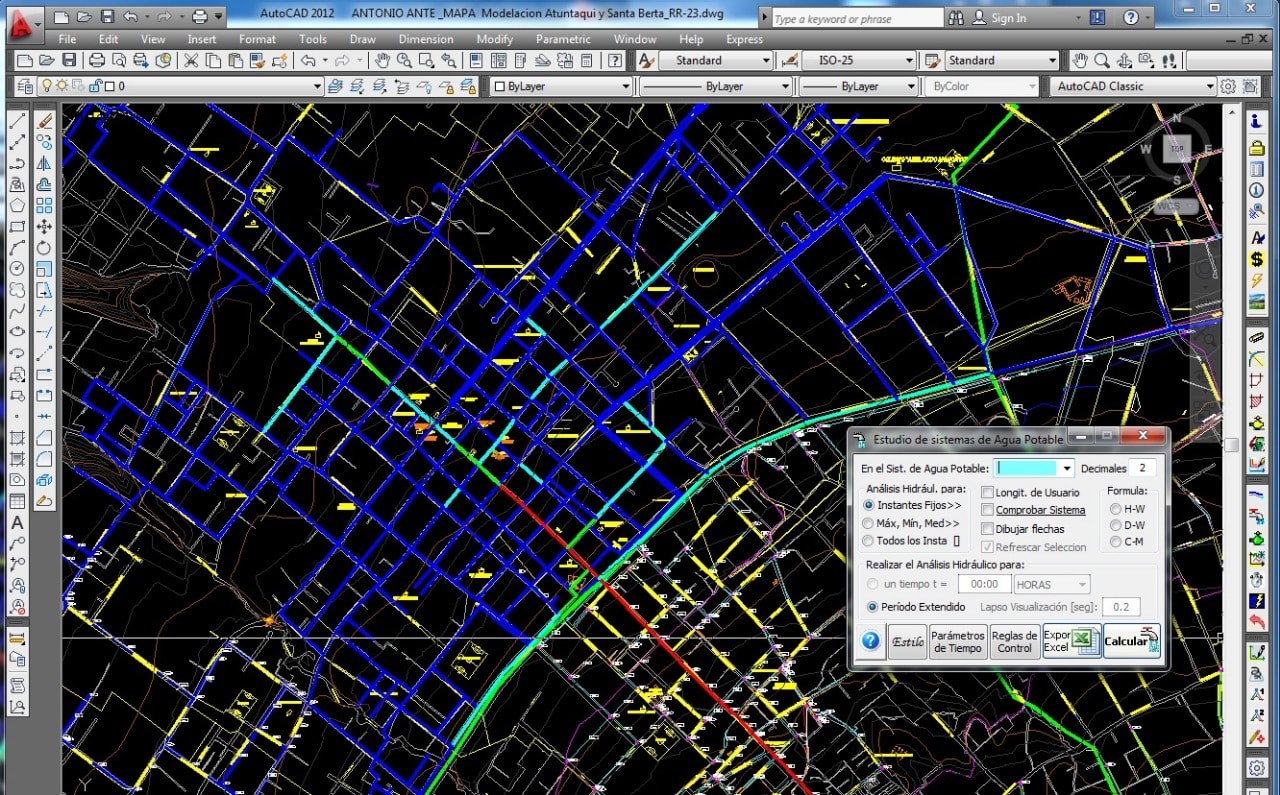
Task: Select the Line tool in Draw toolbar
Action: coord(17,121)
